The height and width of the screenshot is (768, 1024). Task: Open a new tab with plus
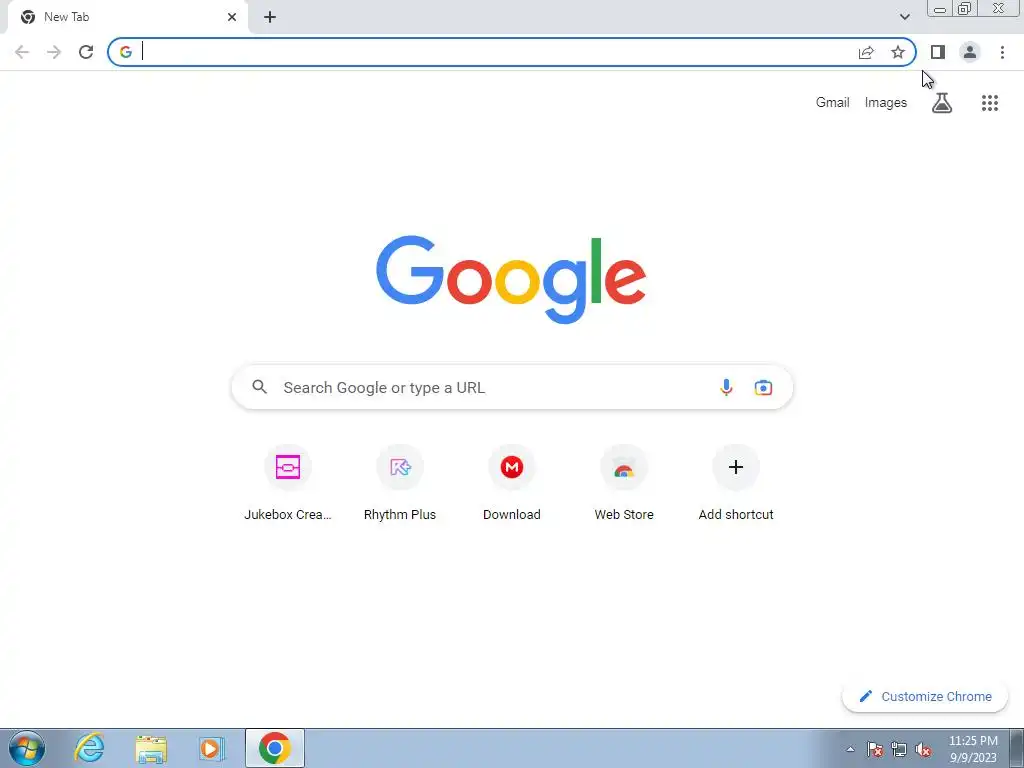coord(270,17)
